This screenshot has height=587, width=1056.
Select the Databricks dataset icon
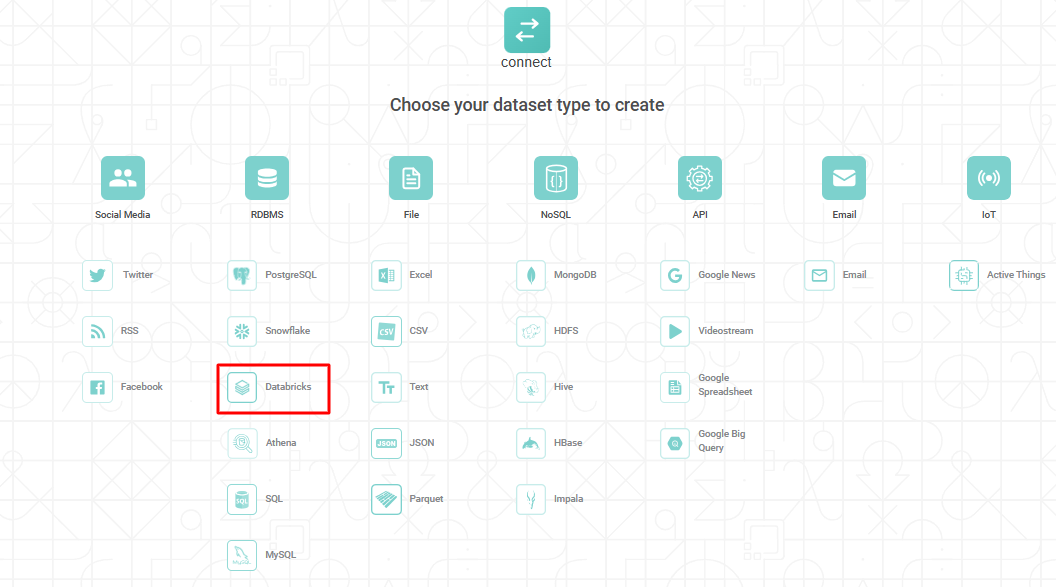pyautogui.click(x=242, y=387)
